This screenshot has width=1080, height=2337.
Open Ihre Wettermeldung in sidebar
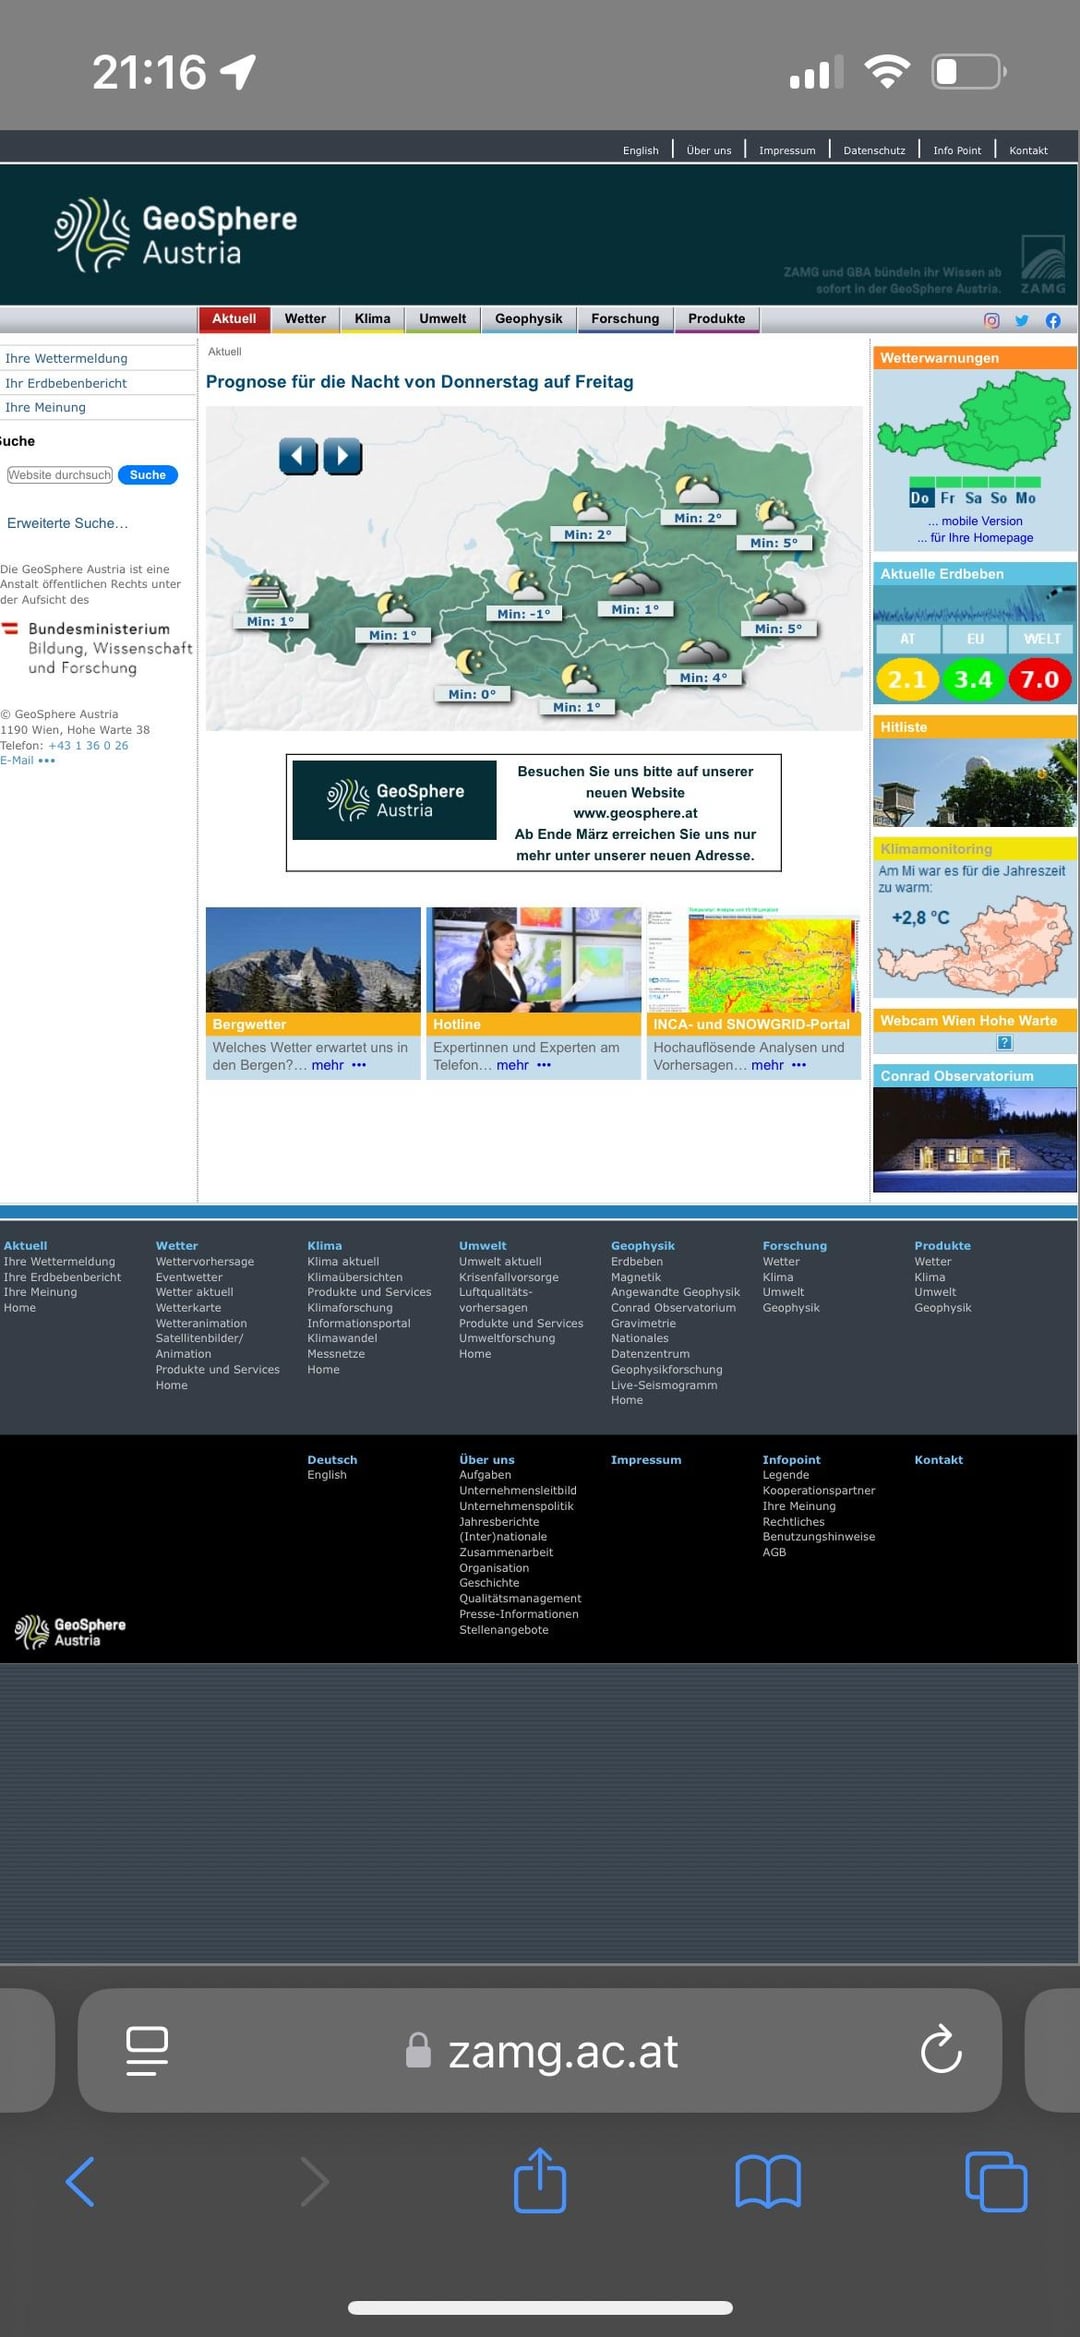click(66, 358)
